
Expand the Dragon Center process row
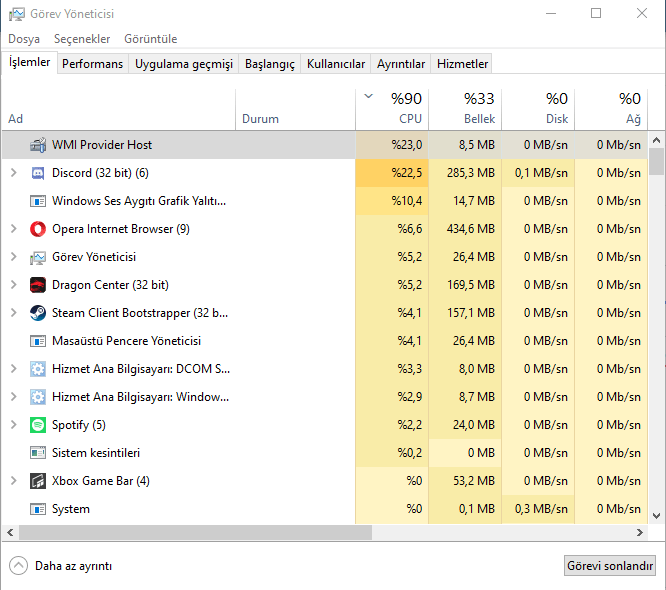click(14, 285)
